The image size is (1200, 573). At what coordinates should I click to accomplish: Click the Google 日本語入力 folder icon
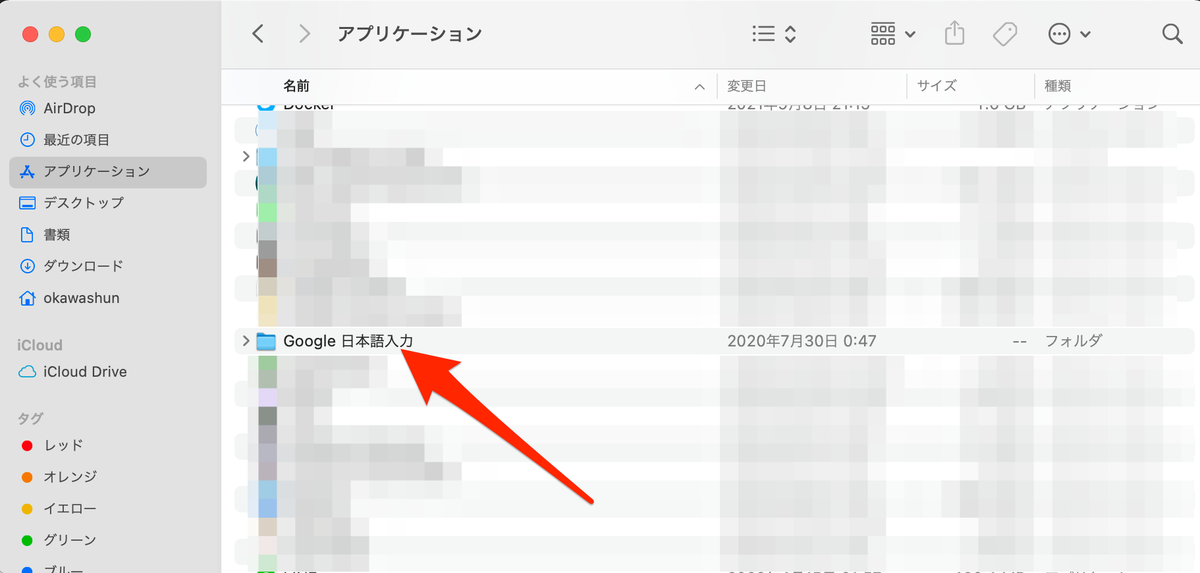click(266, 341)
